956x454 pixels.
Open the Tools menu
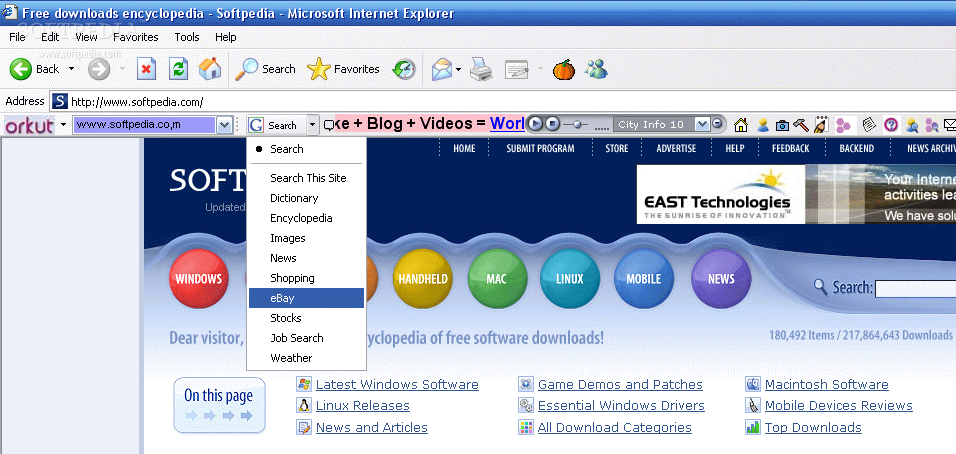[x=187, y=37]
